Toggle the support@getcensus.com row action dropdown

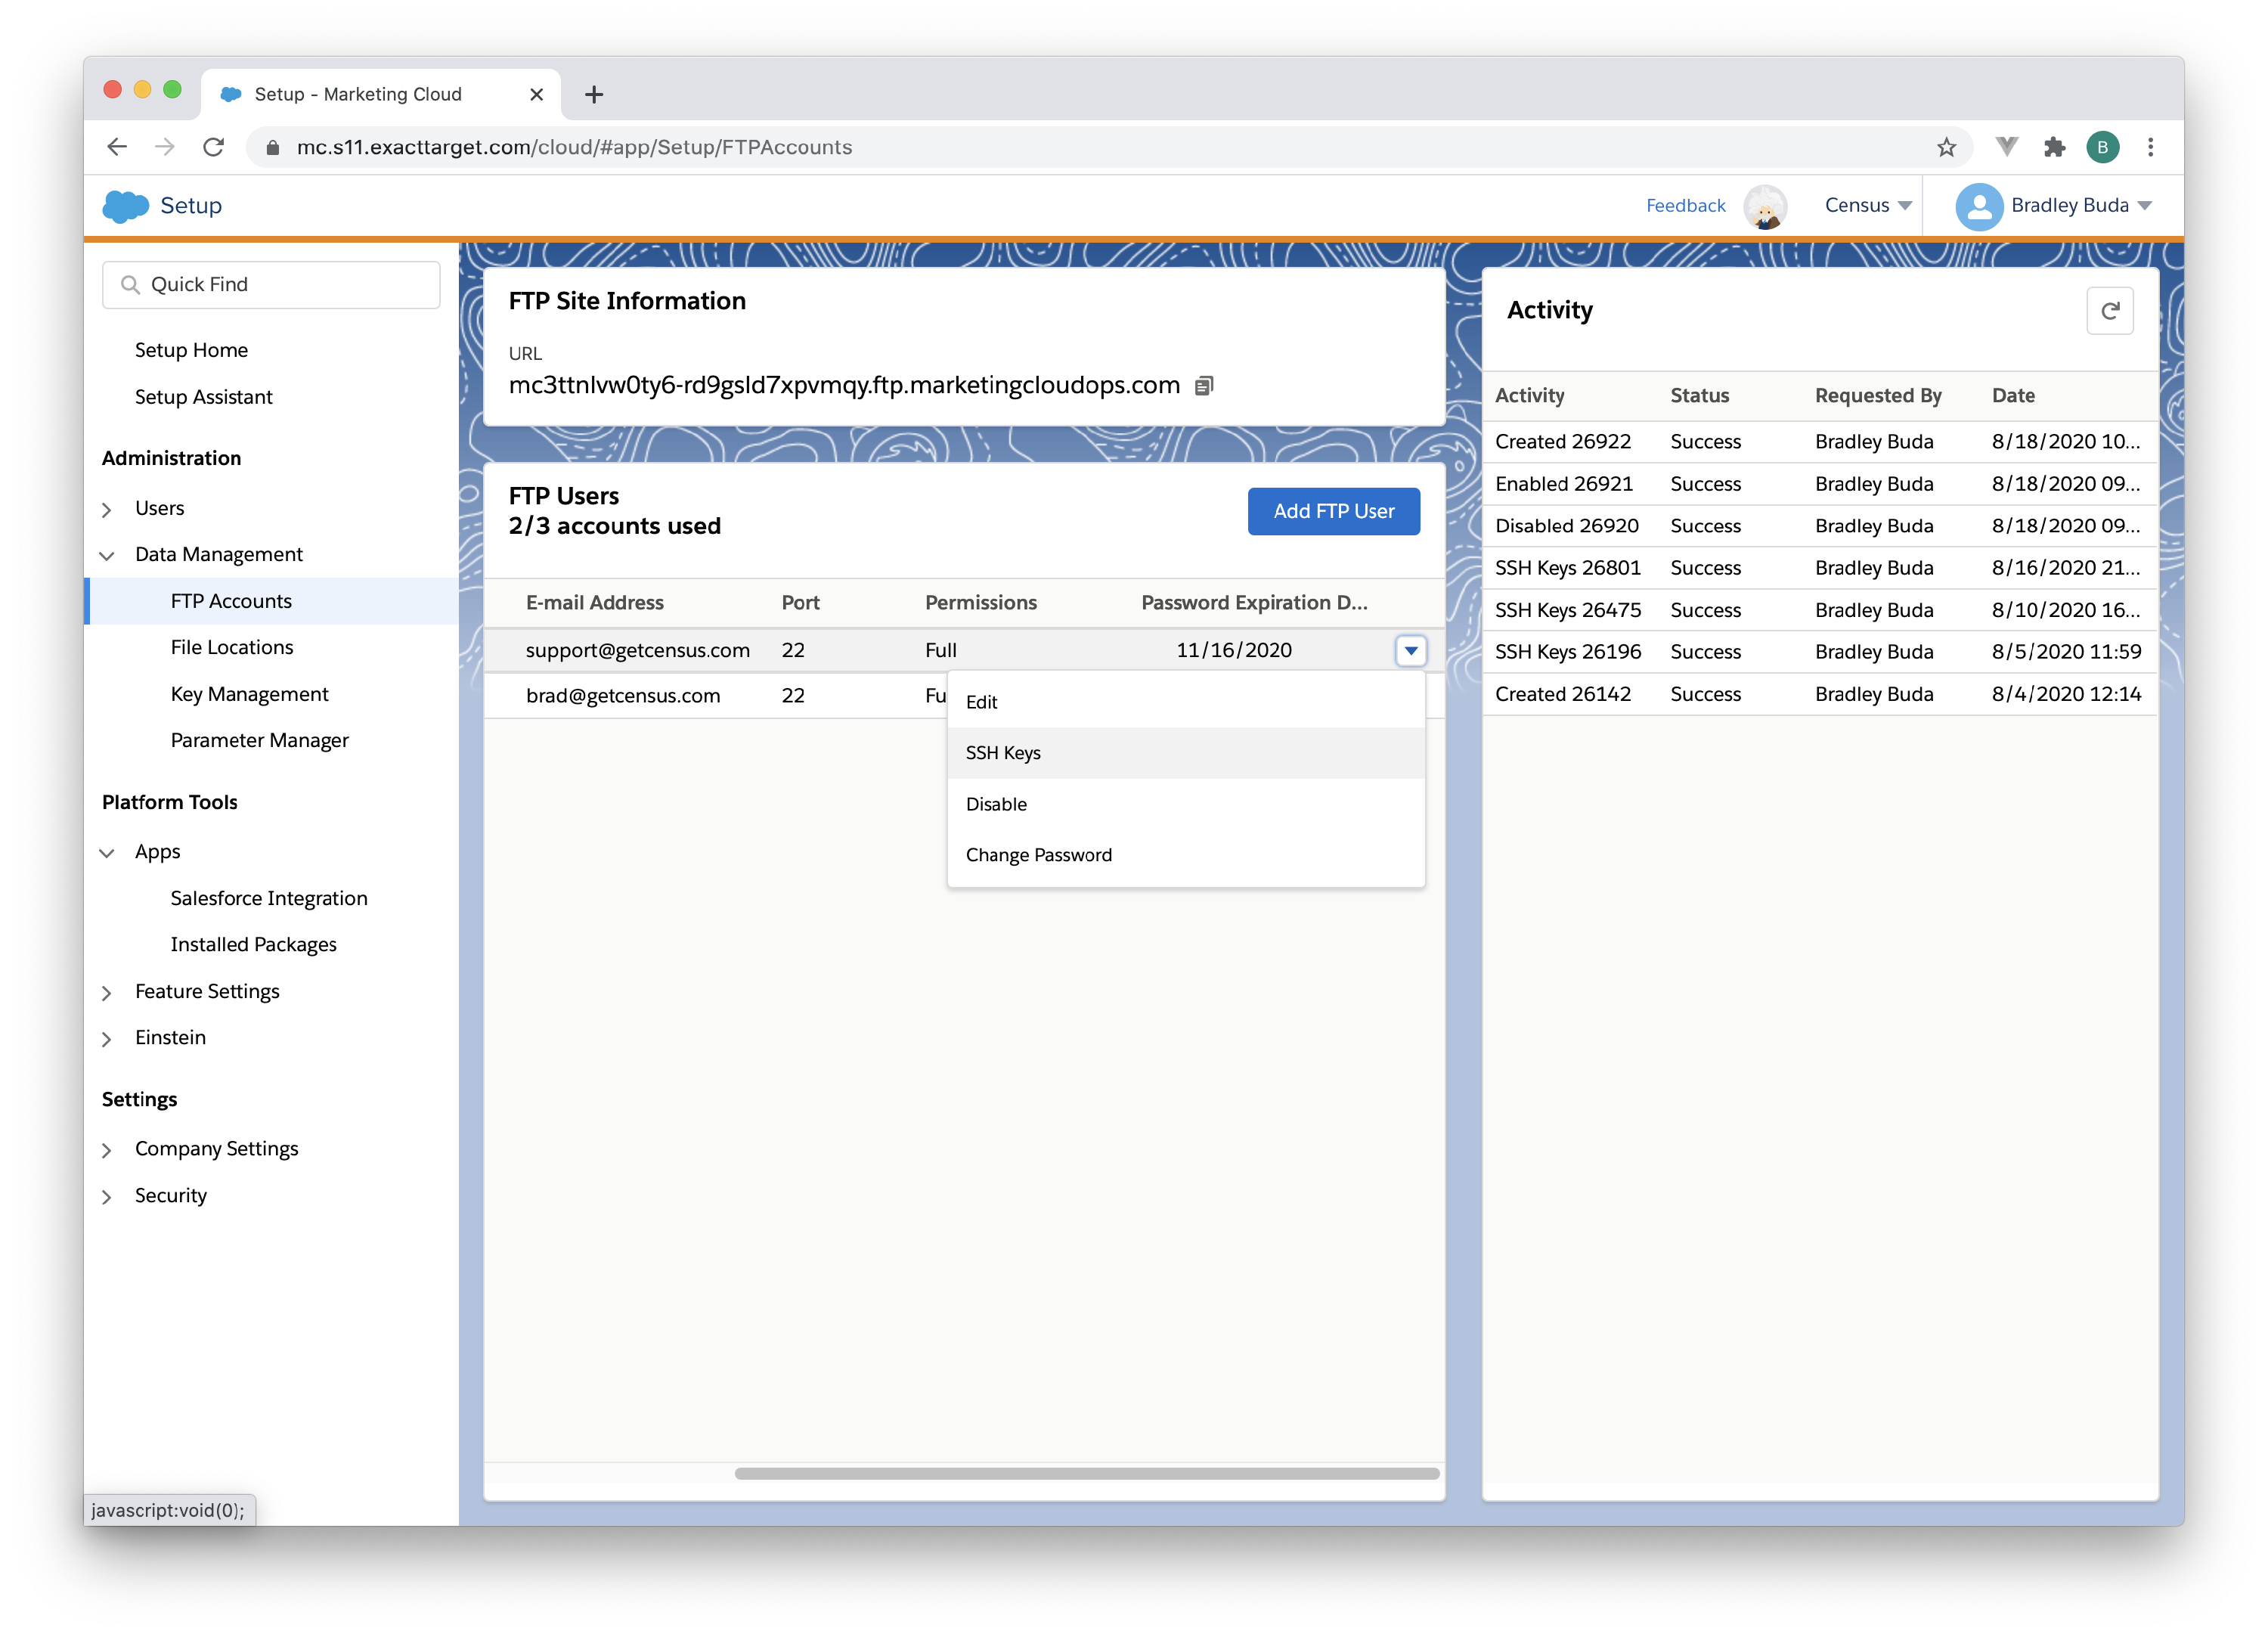point(1410,651)
